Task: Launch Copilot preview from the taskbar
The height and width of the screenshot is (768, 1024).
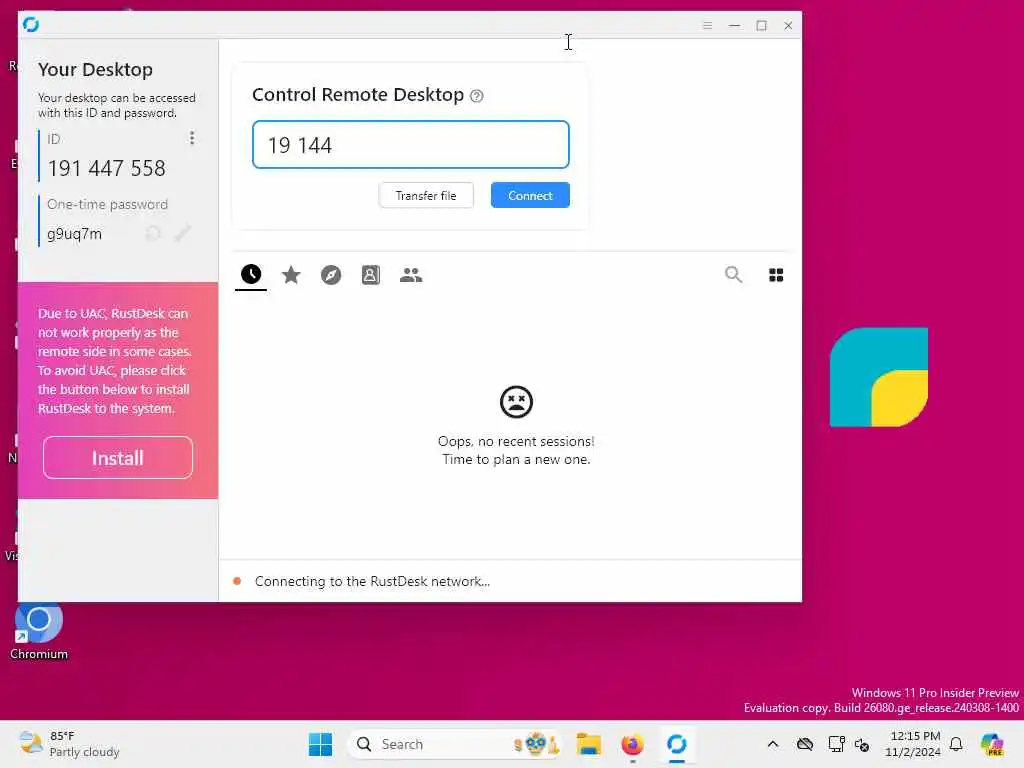Action: point(993,744)
